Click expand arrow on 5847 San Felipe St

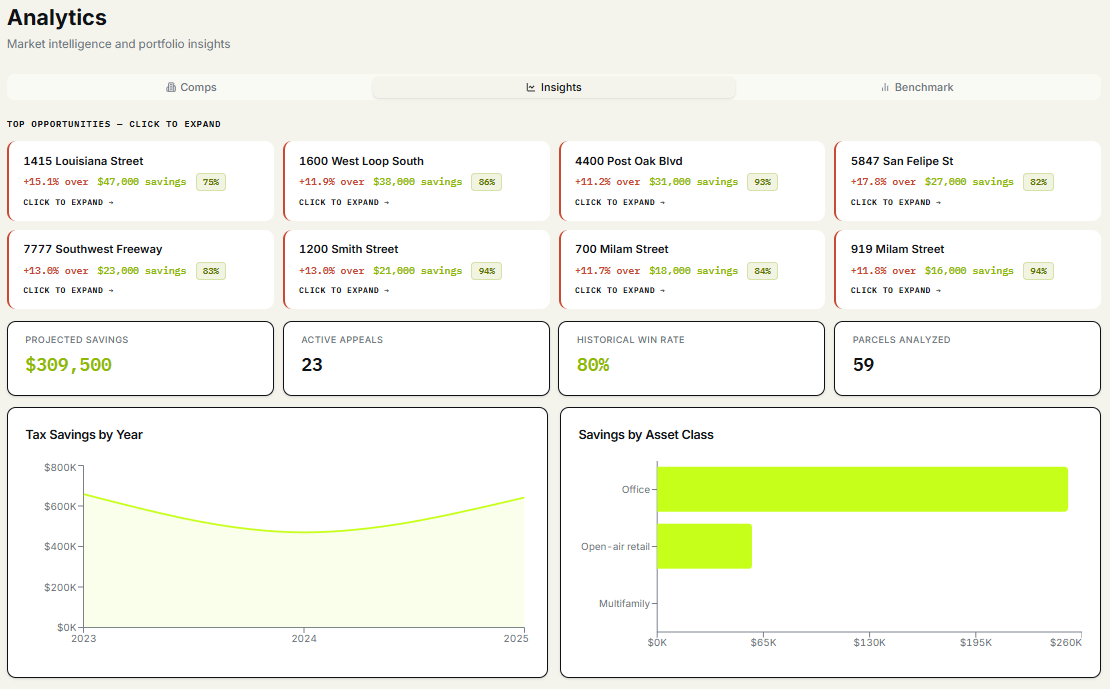[939, 203]
